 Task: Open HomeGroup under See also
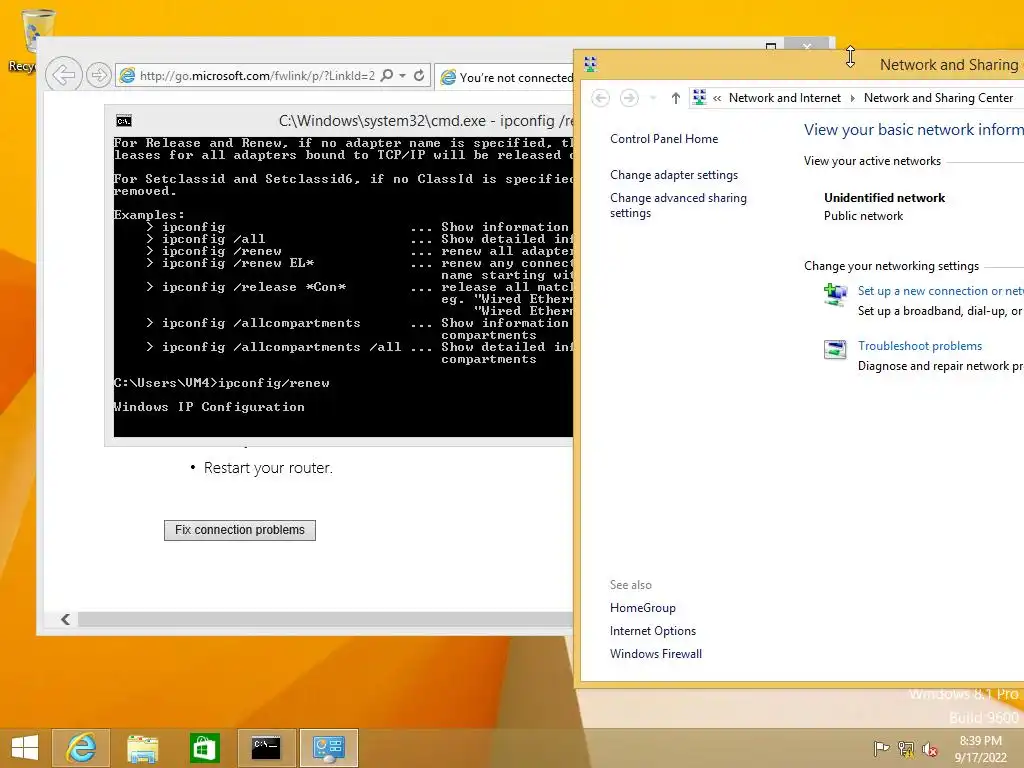[x=643, y=608]
